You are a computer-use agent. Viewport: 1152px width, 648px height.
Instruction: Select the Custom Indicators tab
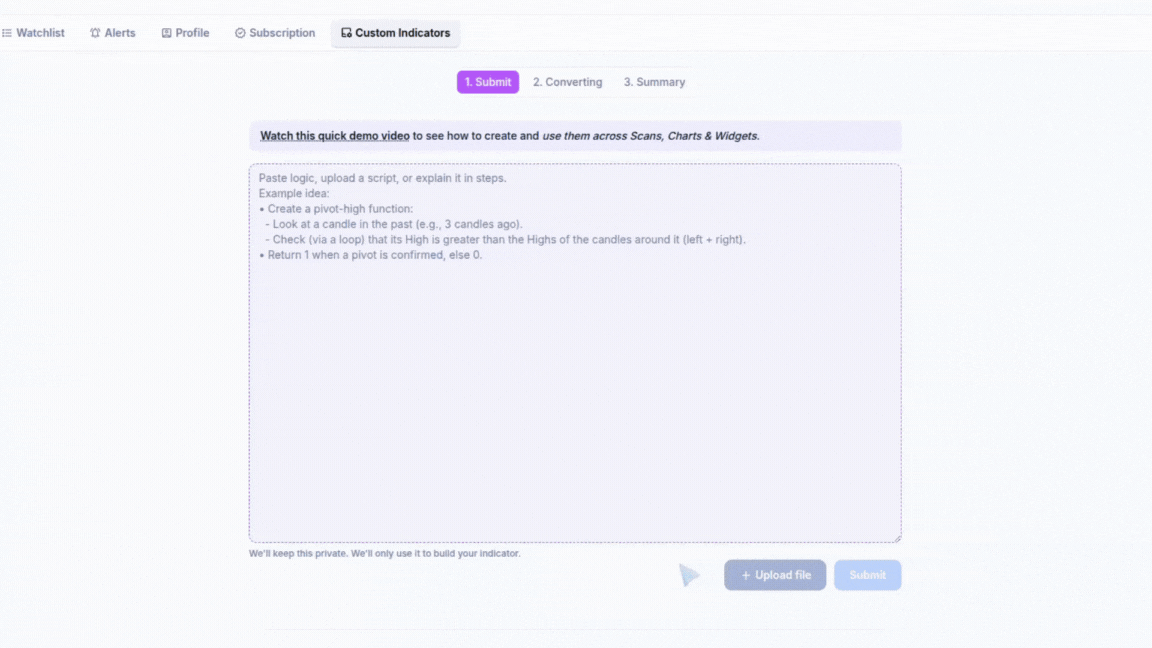[402, 33]
